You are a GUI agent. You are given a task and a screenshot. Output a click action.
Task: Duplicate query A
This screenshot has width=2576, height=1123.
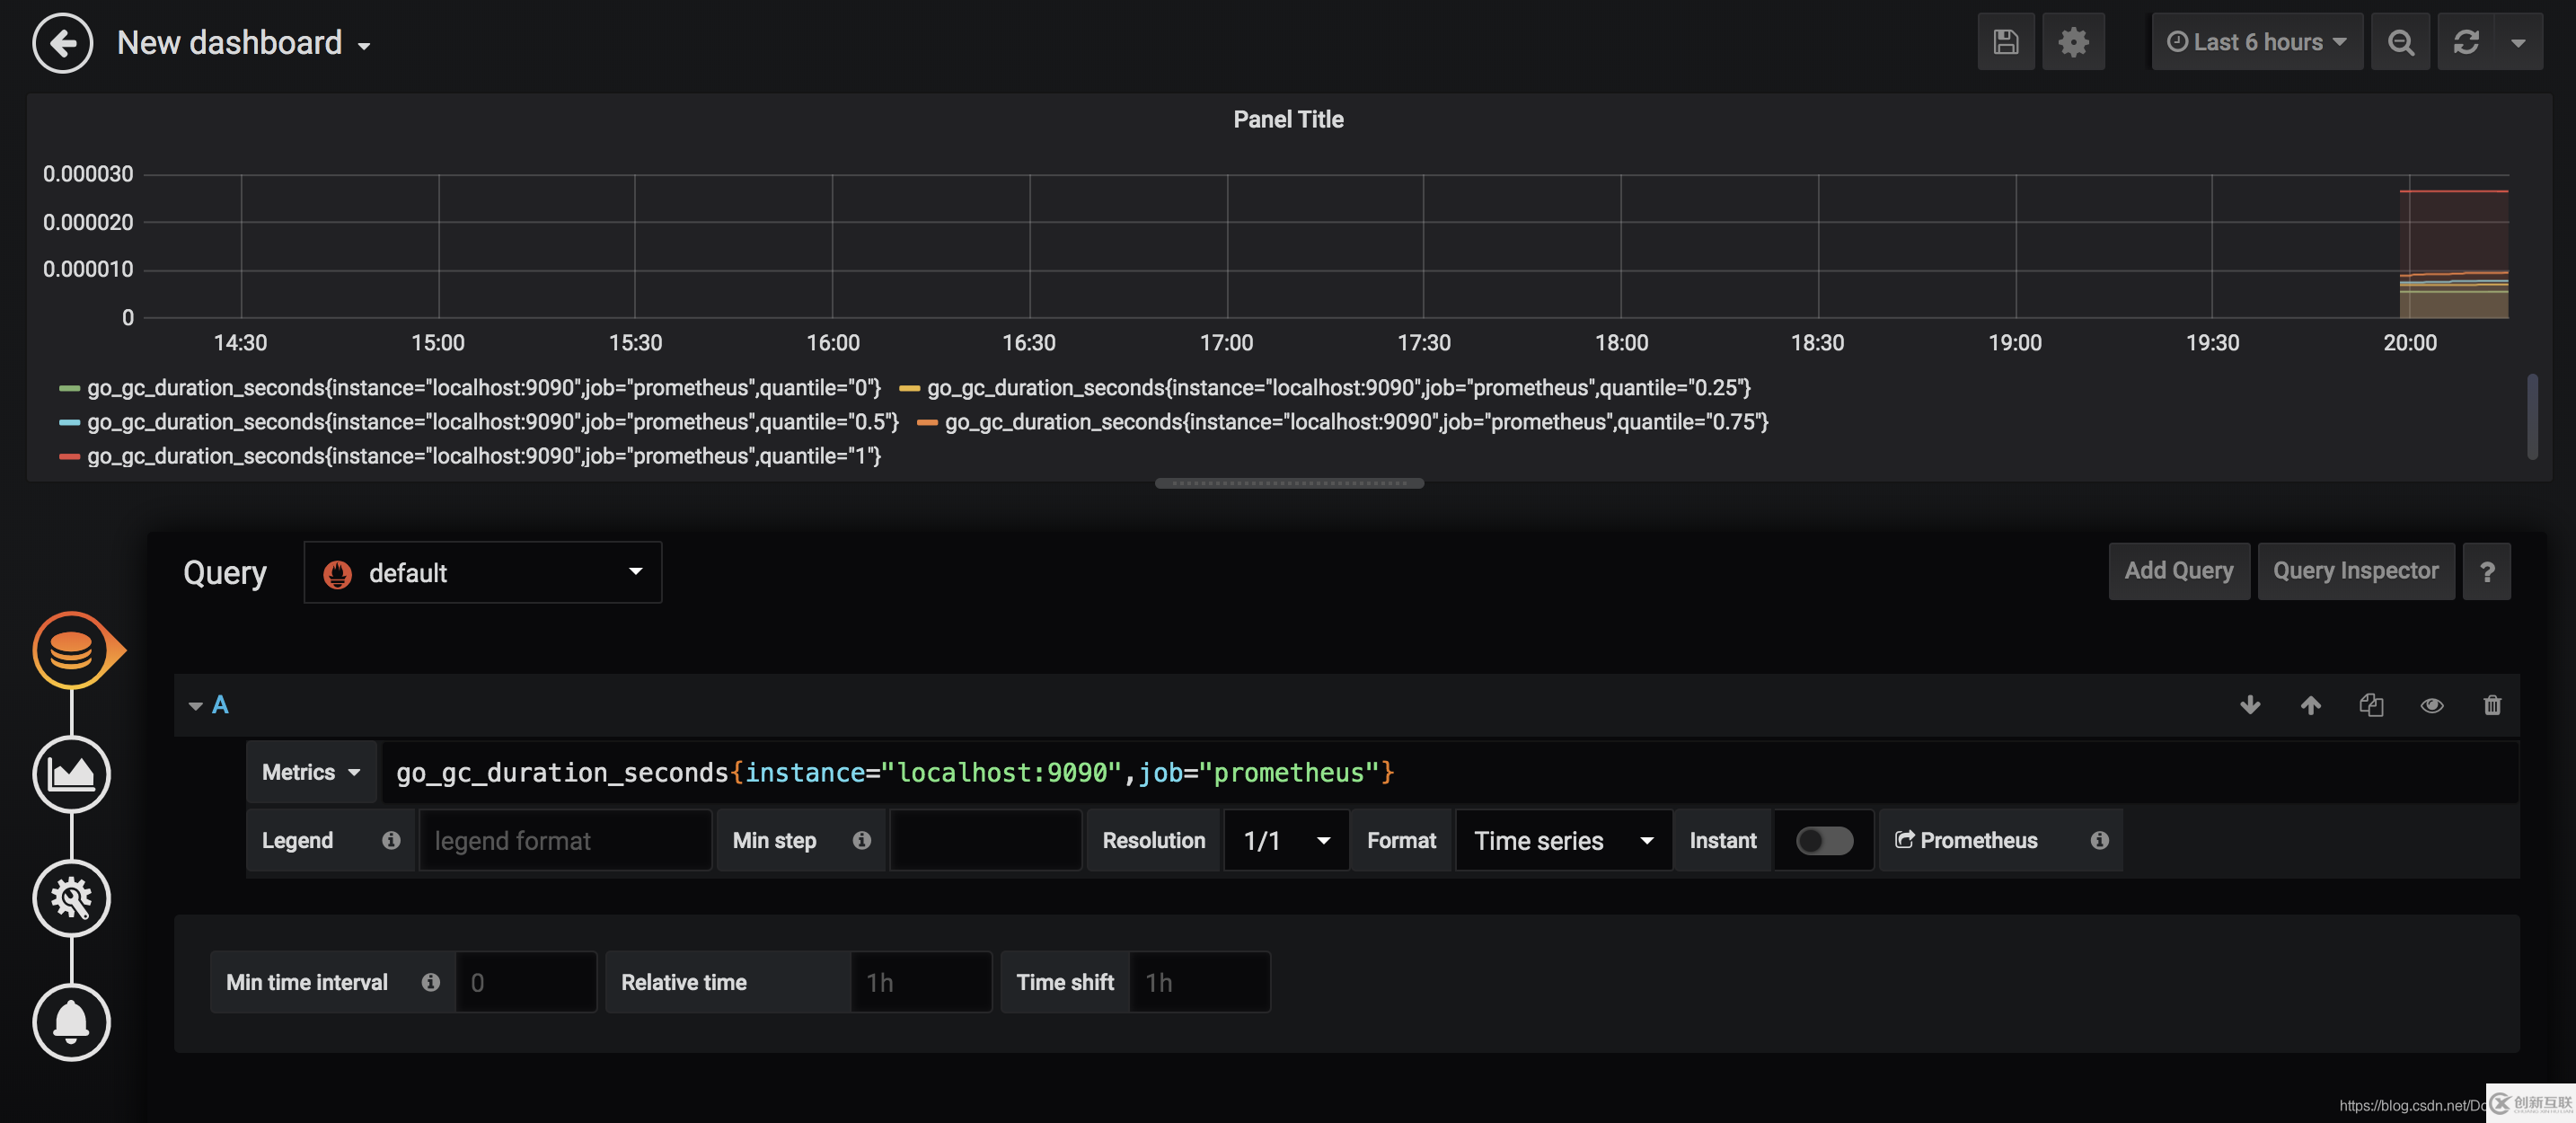[x=2371, y=705]
